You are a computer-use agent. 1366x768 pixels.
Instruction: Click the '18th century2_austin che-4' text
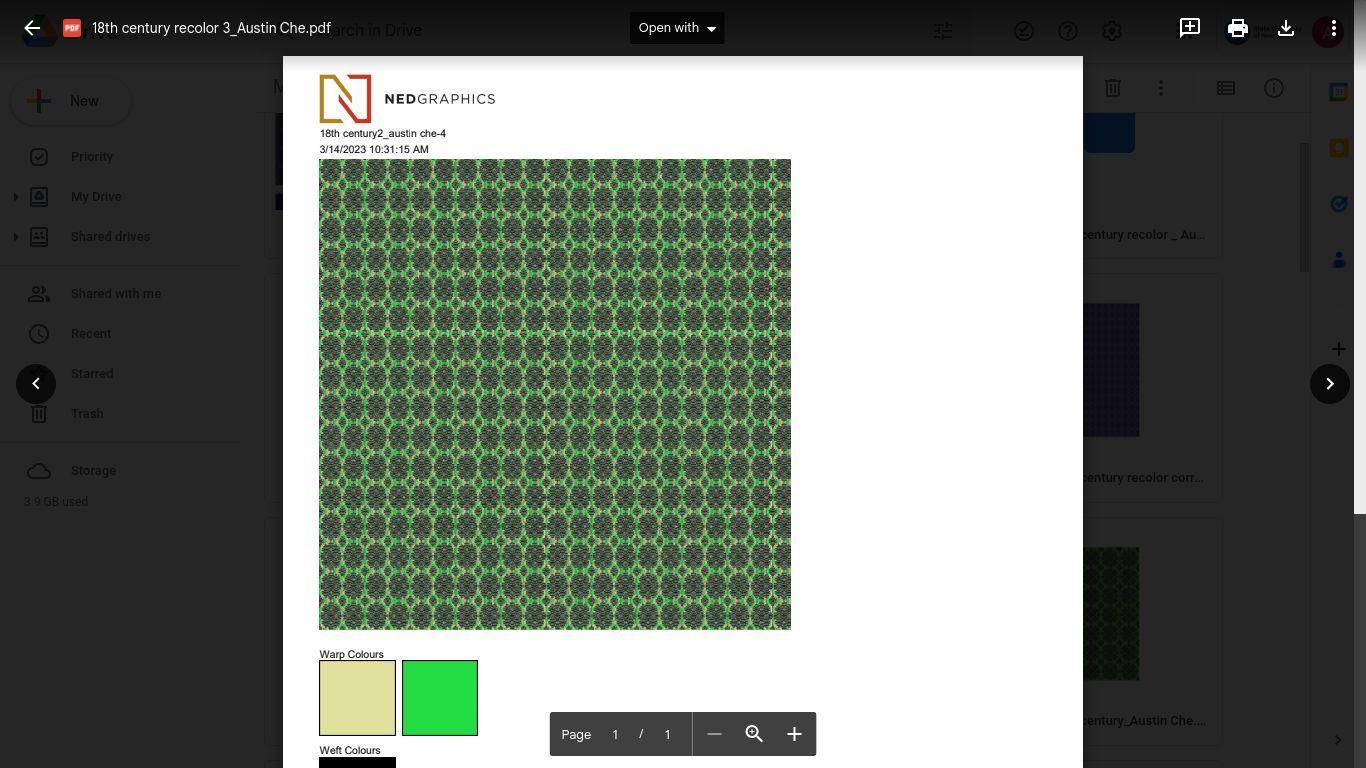coord(383,133)
